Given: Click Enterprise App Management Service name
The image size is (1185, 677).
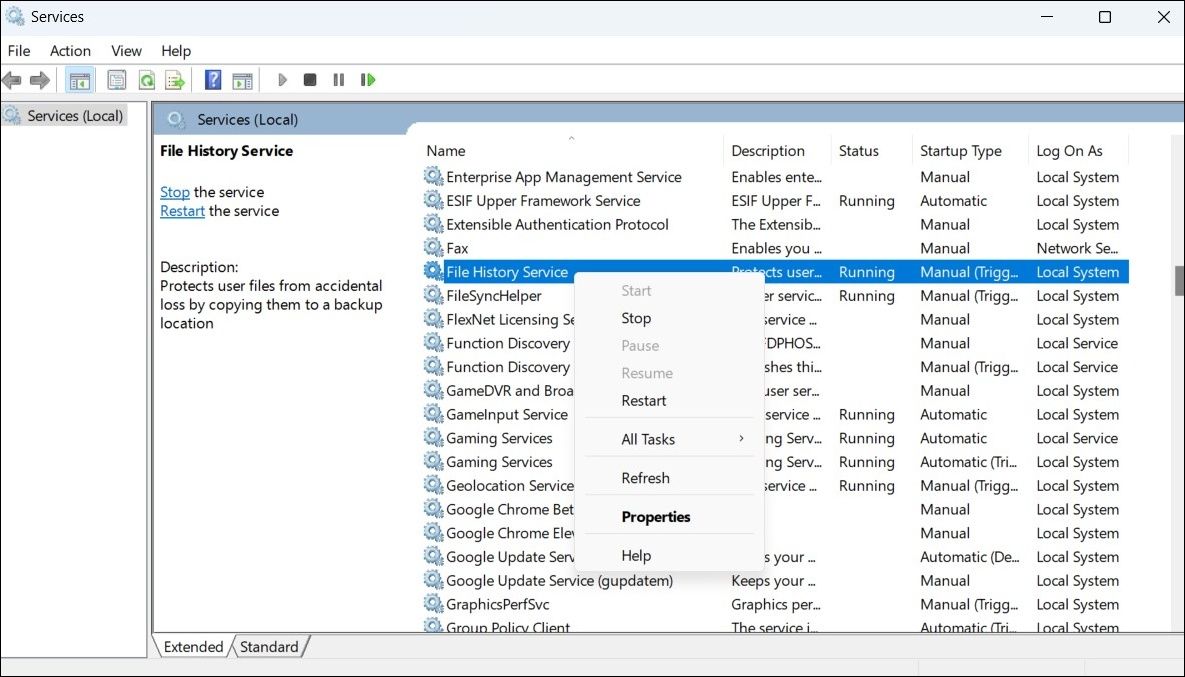Looking at the screenshot, I should point(564,177).
